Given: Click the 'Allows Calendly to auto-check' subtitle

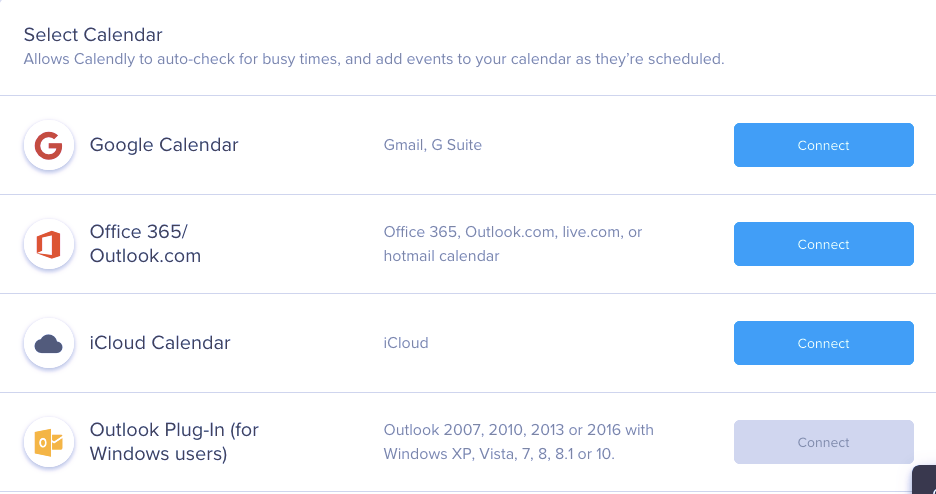Looking at the screenshot, I should coord(374,60).
